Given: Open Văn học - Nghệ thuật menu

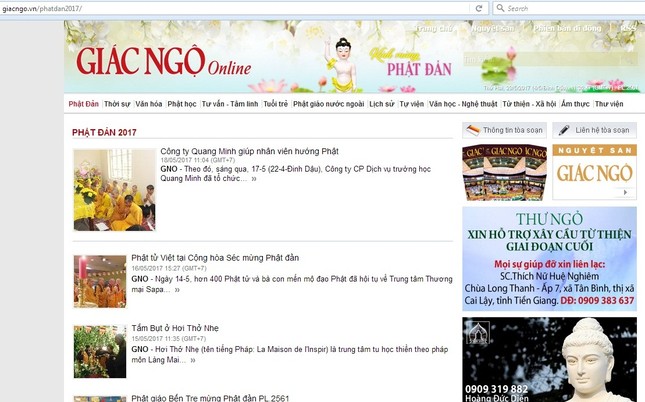Looking at the screenshot, I should pyautogui.click(x=463, y=104).
